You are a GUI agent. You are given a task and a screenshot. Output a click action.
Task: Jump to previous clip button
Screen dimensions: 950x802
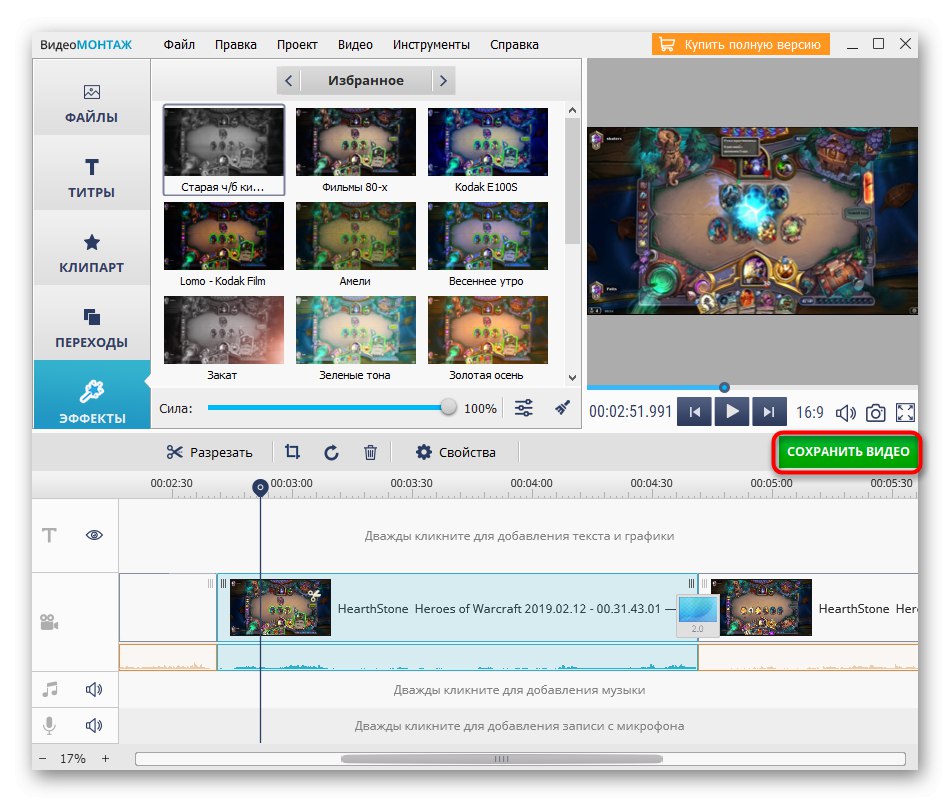pos(694,413)
